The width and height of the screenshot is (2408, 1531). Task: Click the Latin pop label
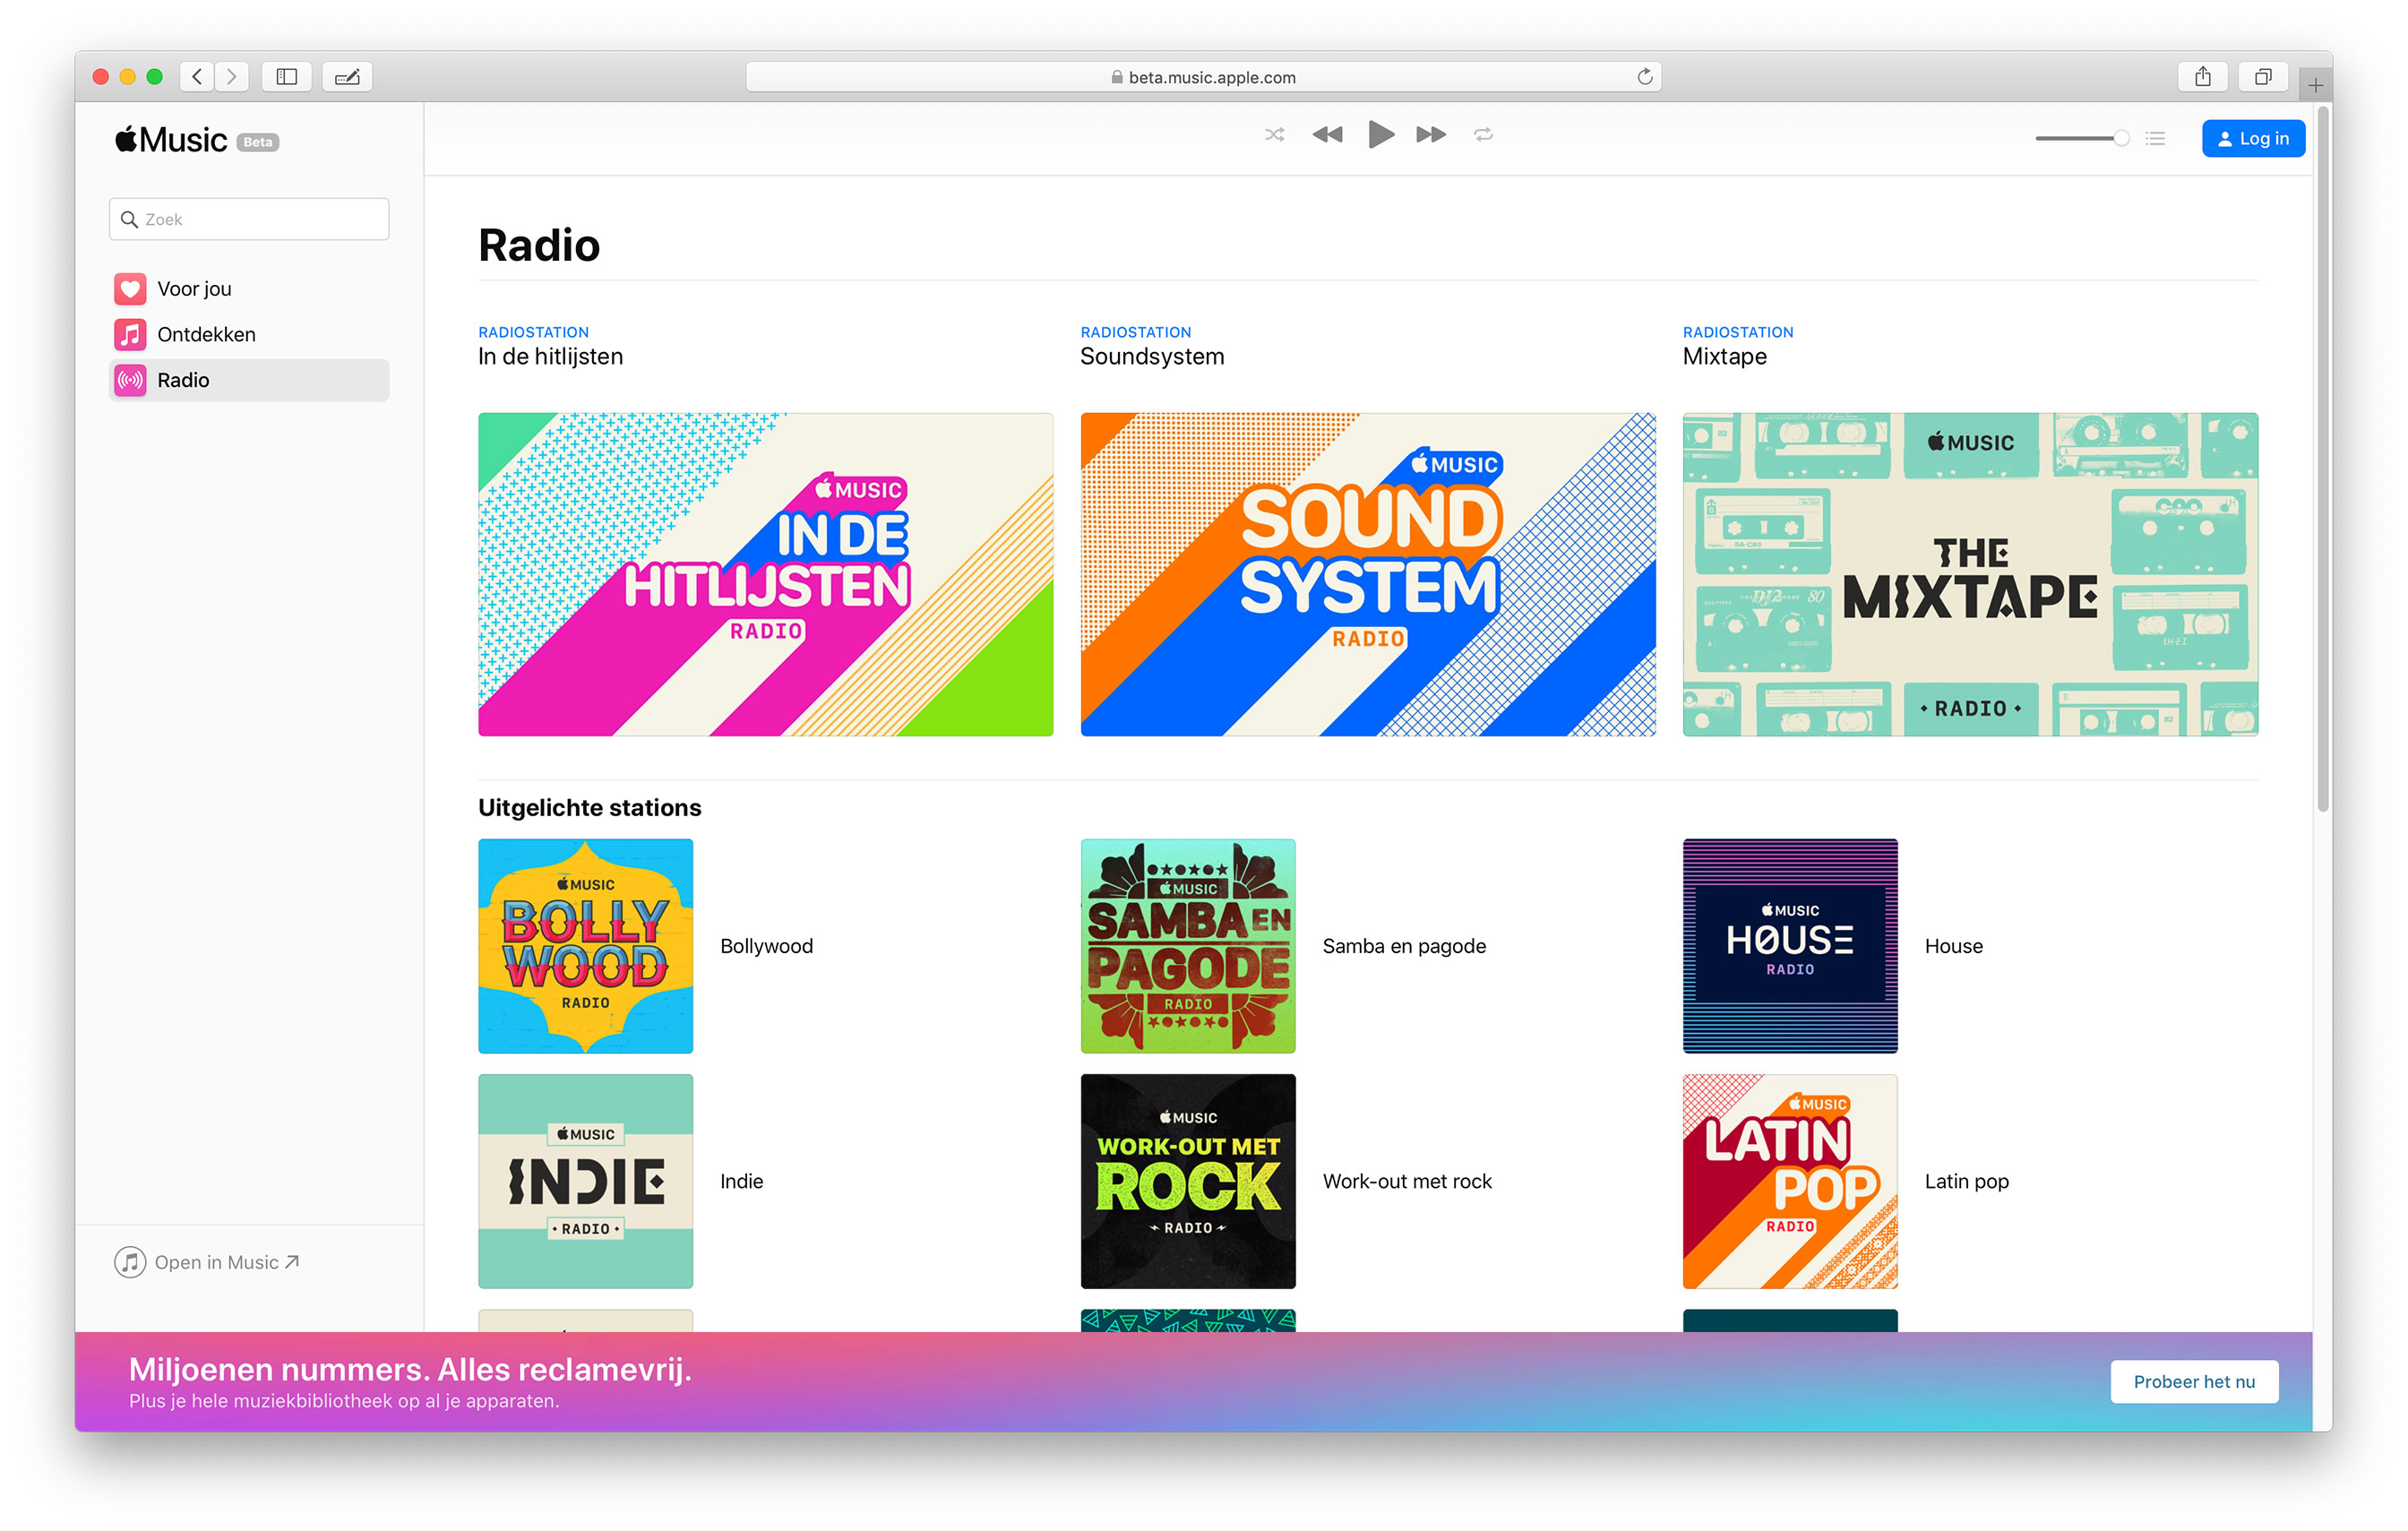click(x=1966, y=1181)
